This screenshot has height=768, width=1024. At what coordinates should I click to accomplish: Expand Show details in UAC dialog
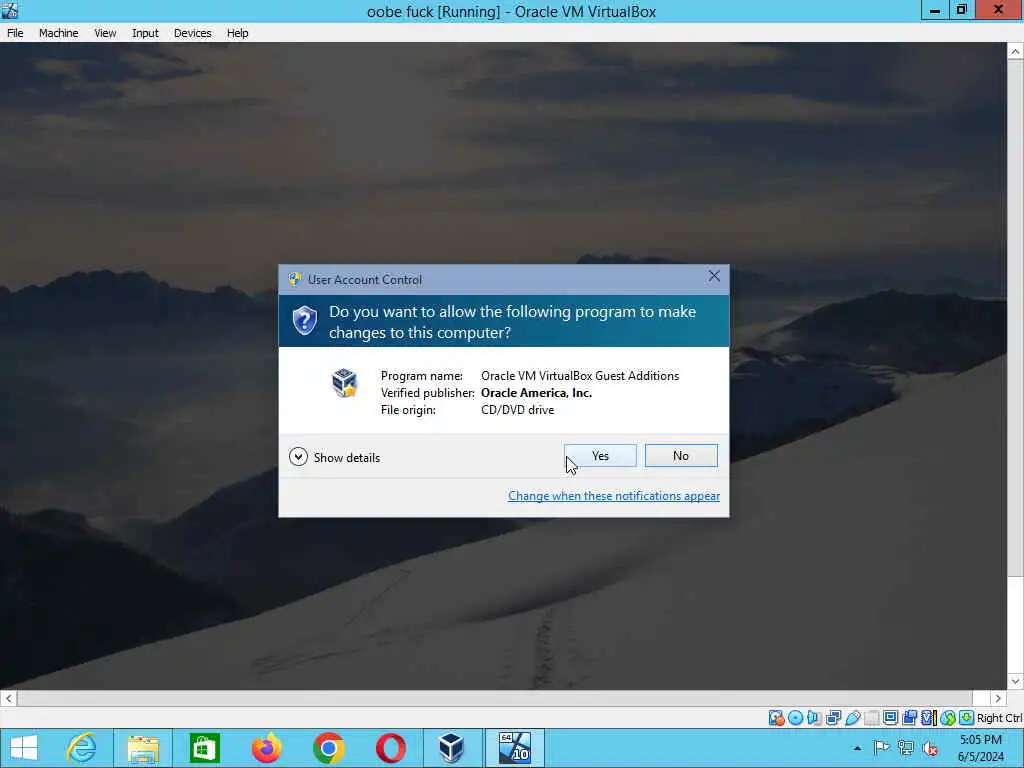pos(334,457)
